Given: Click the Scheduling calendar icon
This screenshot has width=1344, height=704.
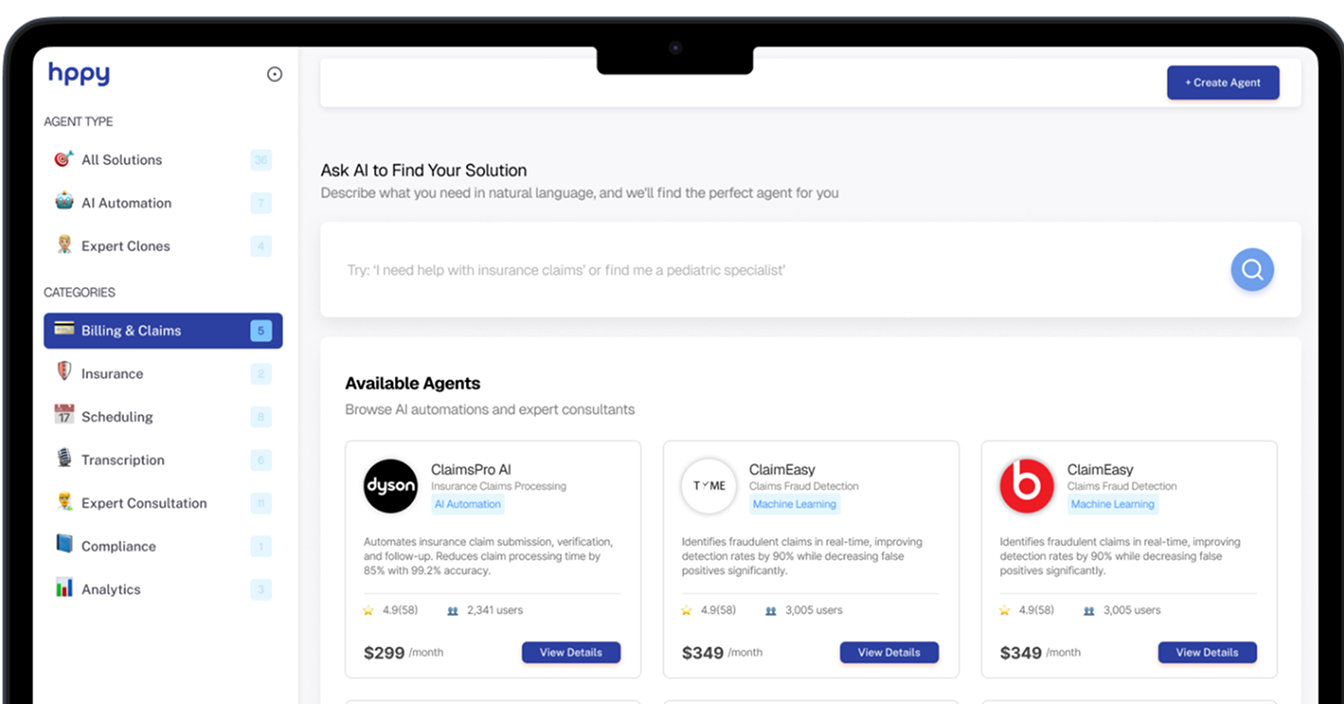Looking at the screenshot, I should click(64, 415).
